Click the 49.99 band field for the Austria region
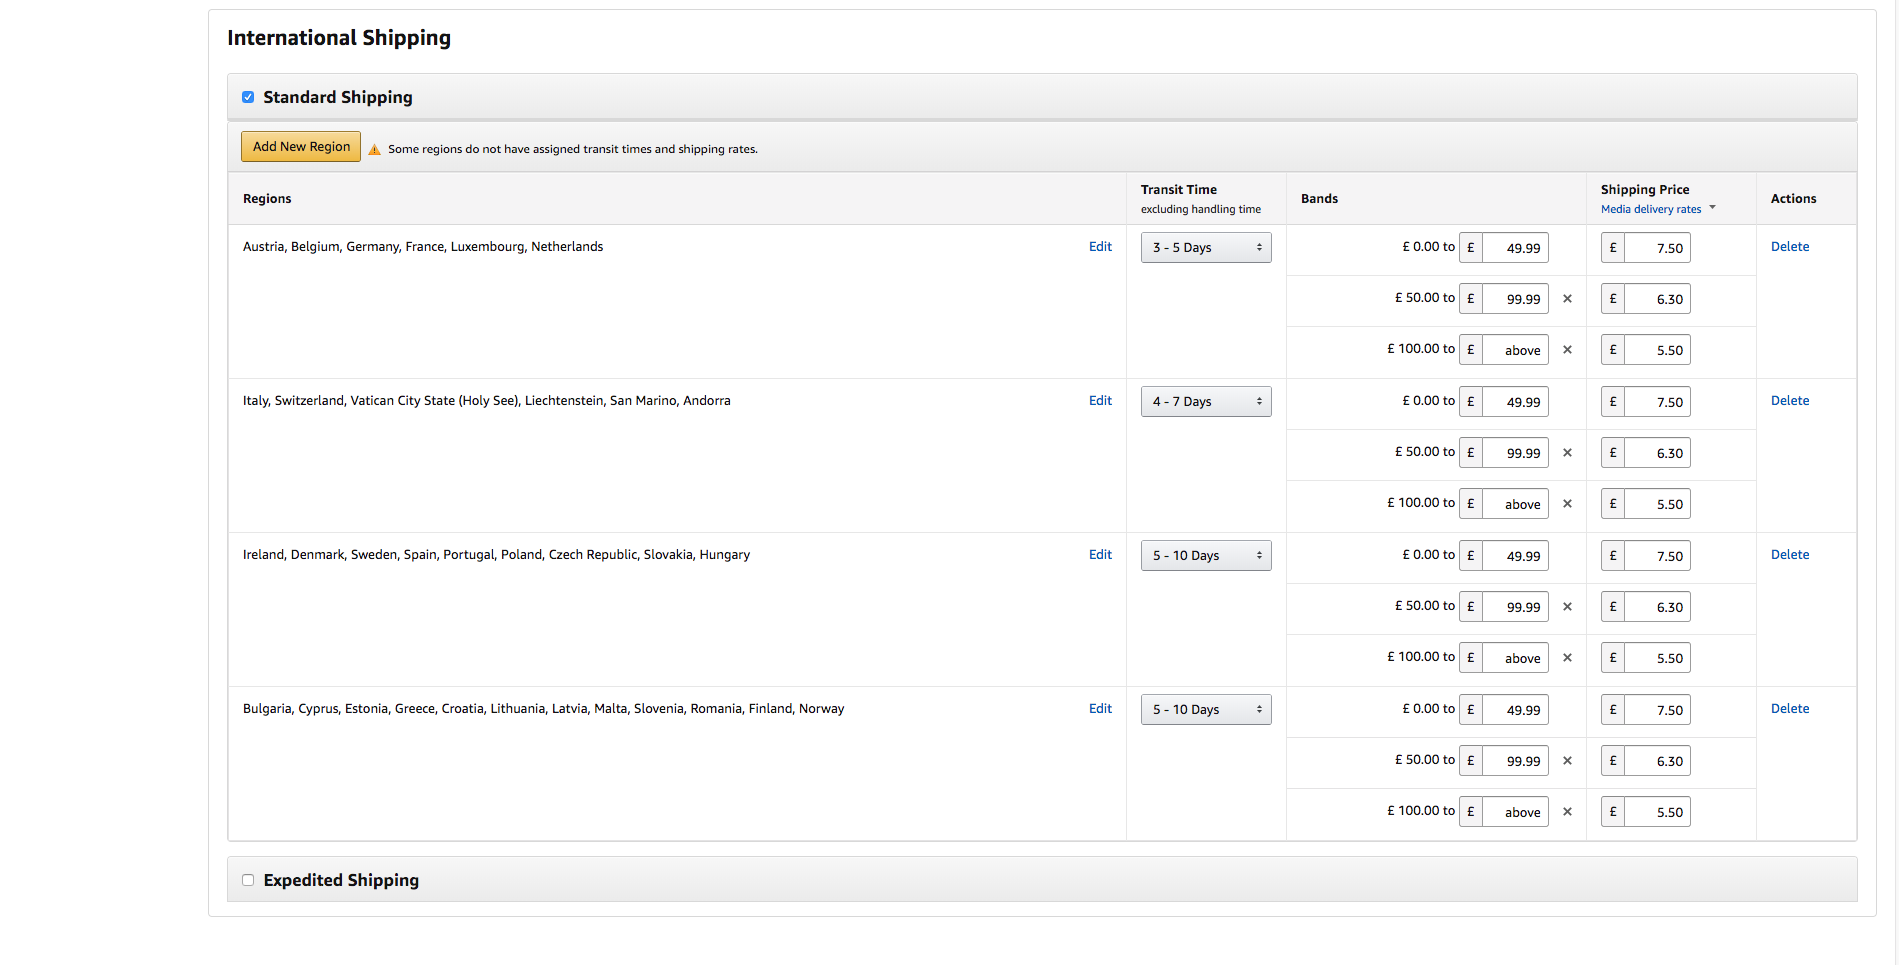Screen dimensions: 1899x965 (1515, 248)
